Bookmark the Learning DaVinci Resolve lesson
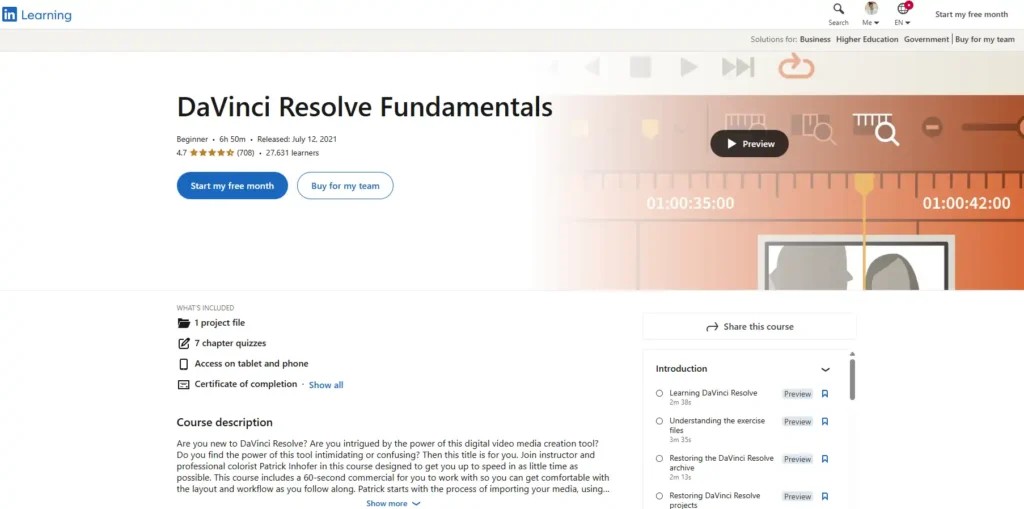 (825, 394)
